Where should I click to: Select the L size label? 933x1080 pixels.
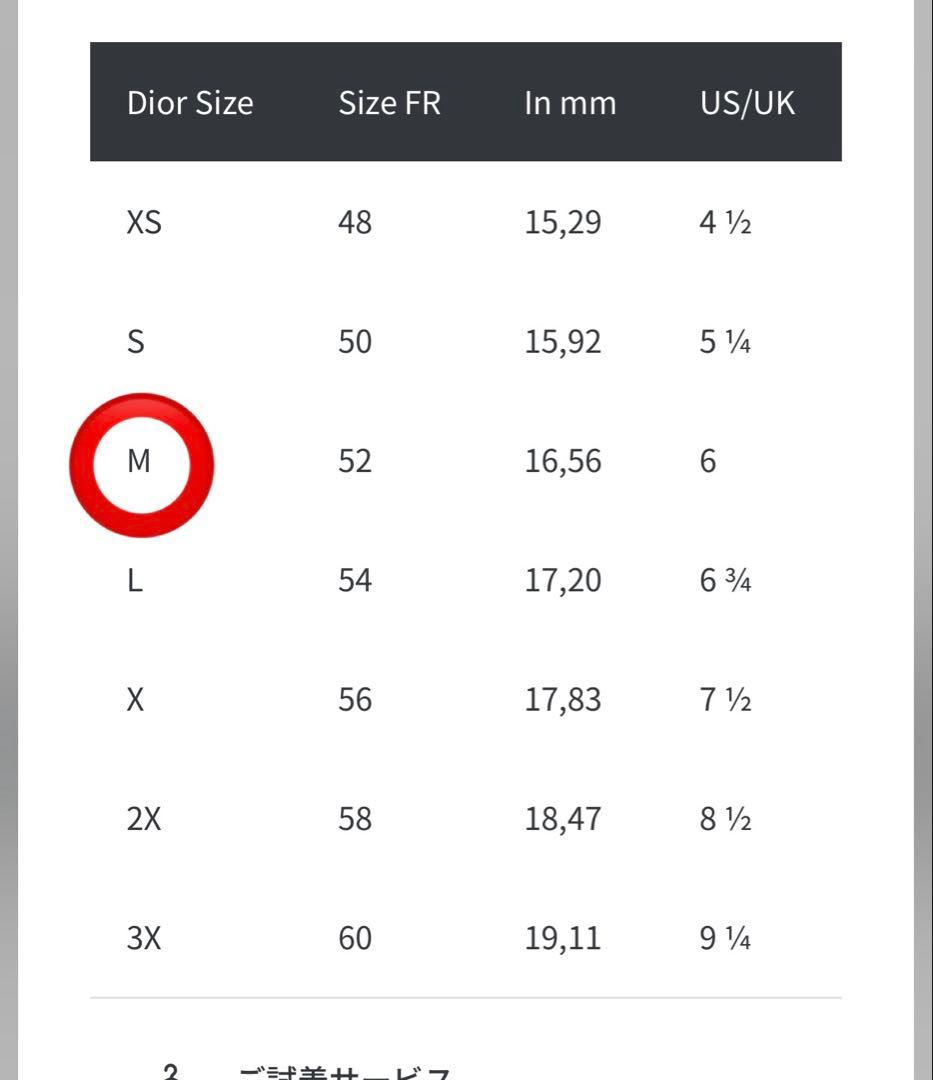[135, 580]
